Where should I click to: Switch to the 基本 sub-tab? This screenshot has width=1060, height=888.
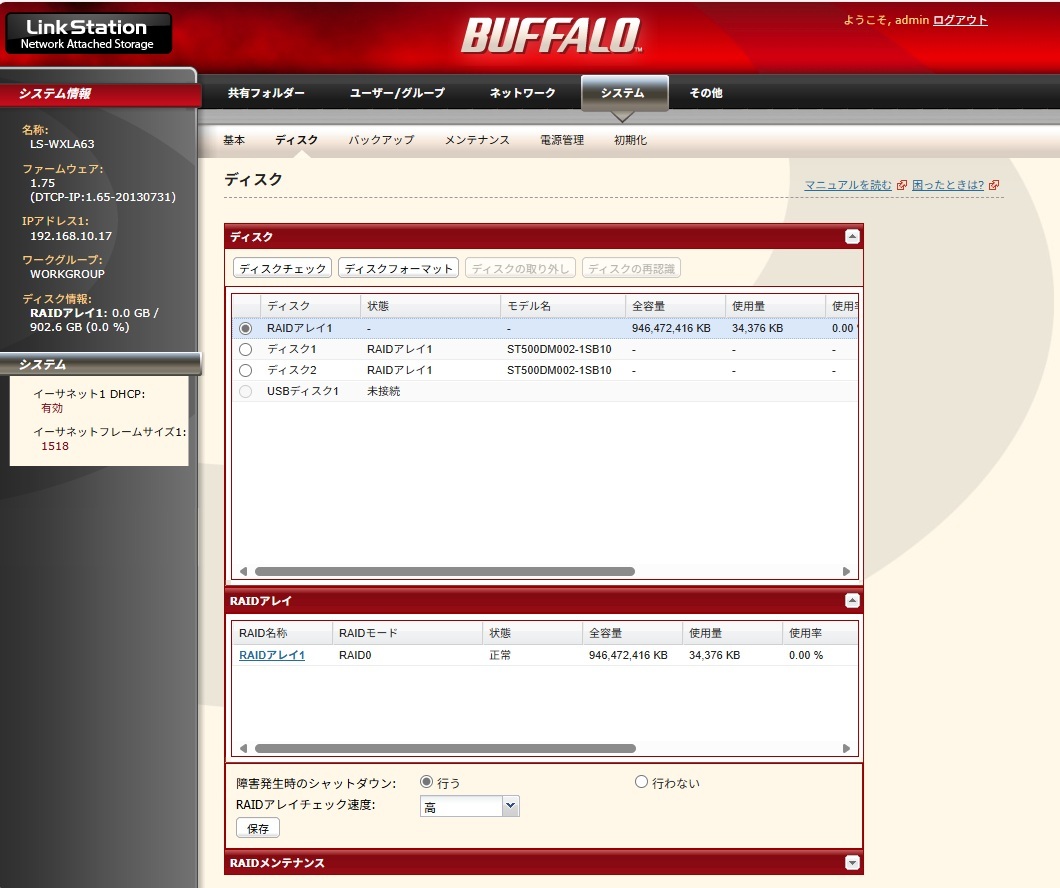coord(234,140)
